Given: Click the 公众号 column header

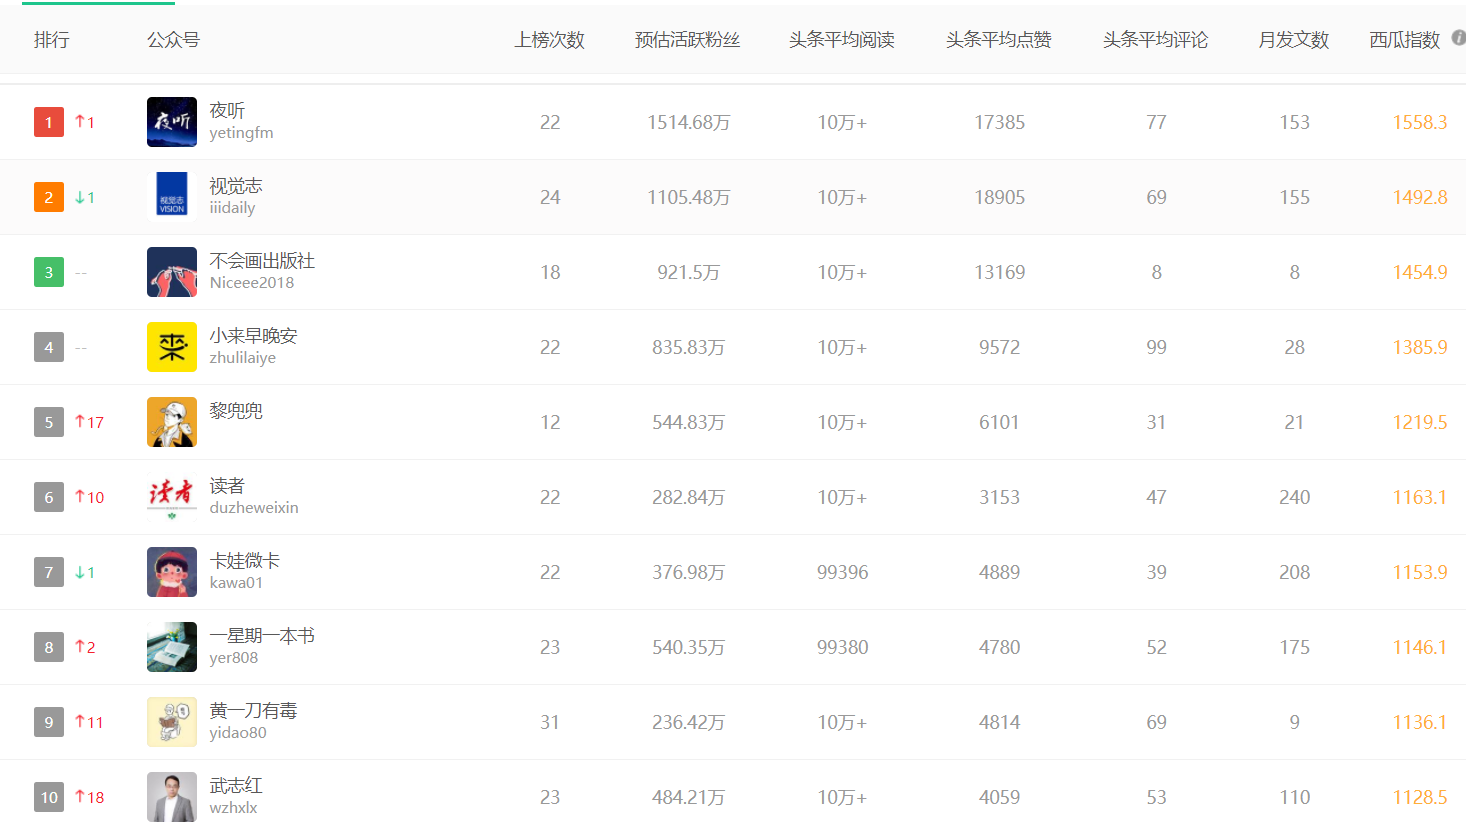Looking at the screenshot, I should 174,40.
